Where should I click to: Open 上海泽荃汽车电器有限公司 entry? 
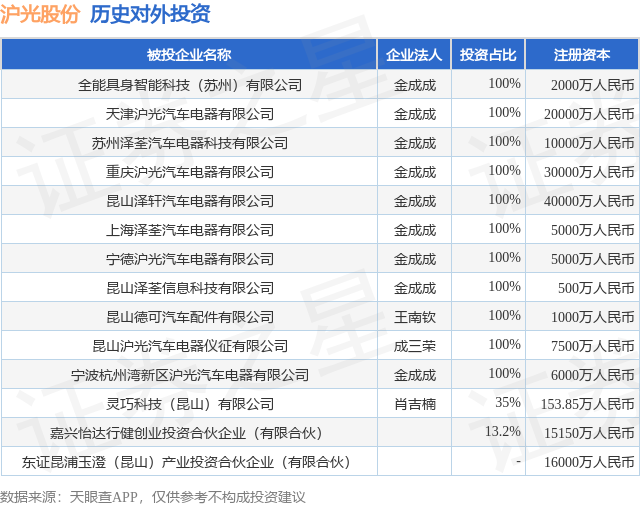click(x=190, y=230)
